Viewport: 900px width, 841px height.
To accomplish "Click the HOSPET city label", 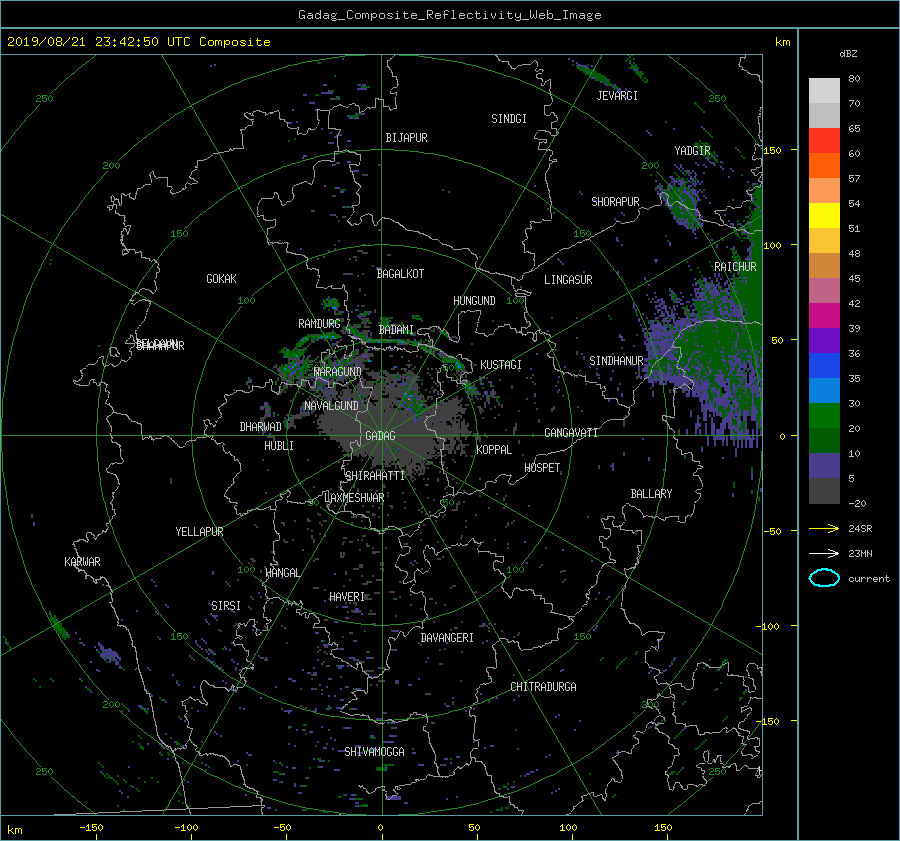I will pos(542,468).
